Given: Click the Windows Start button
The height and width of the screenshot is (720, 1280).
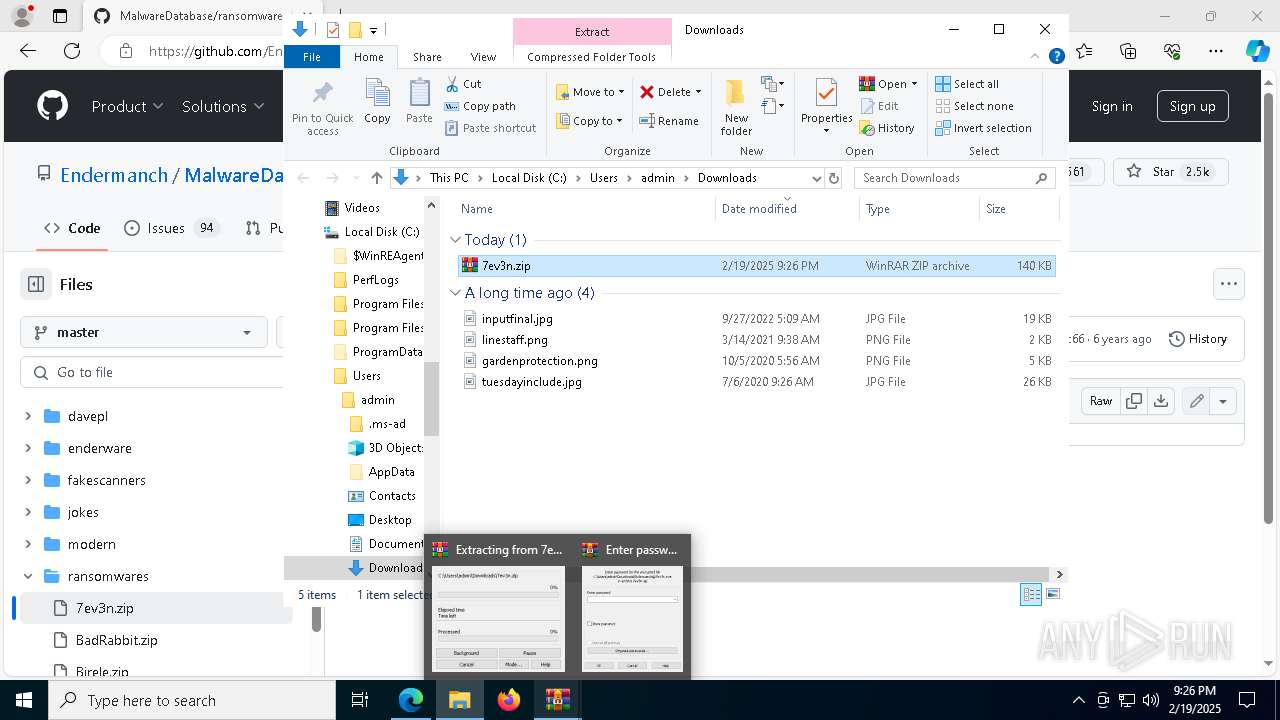Looking at the screenshot, I should click(x=23, y=700).
